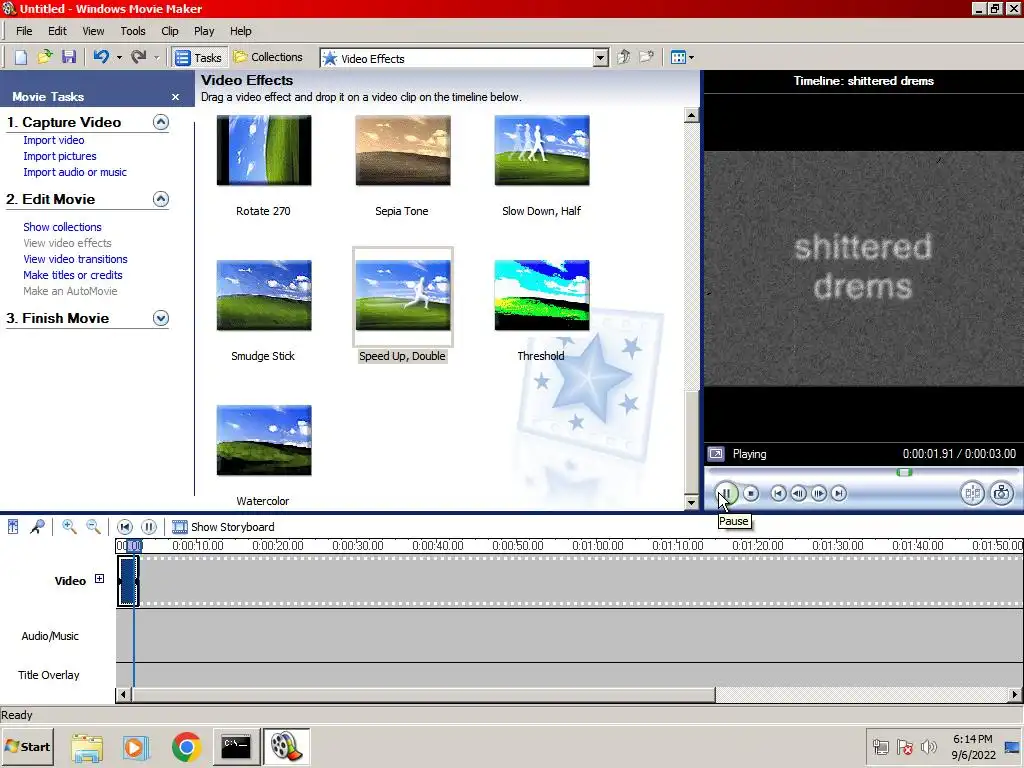Click Make titles or credits link
1024x768 pixels.
point(72,275)
